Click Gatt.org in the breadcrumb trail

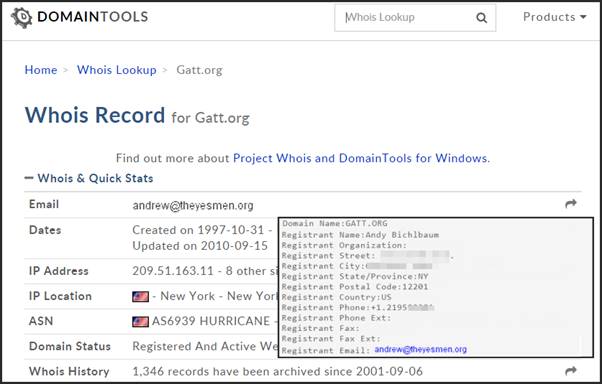point(199,70)
